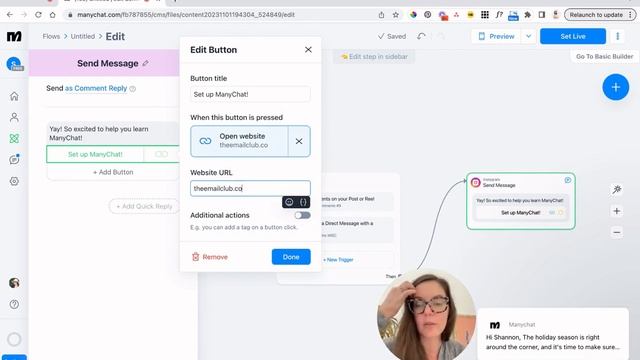Click the Preview button

click(x=496, y=36)
